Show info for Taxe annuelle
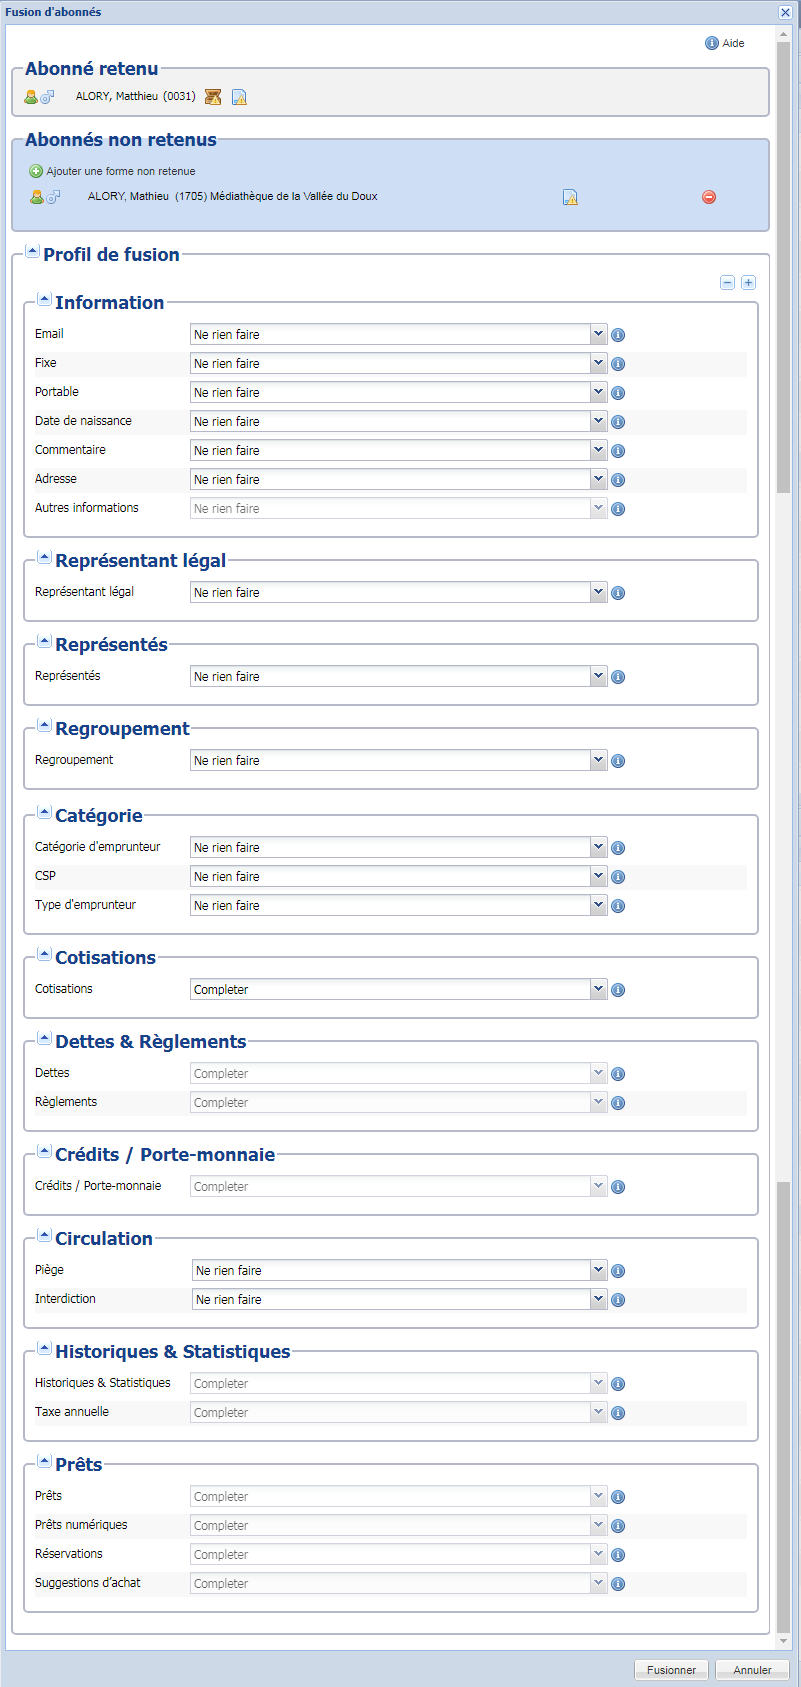 618,1413
